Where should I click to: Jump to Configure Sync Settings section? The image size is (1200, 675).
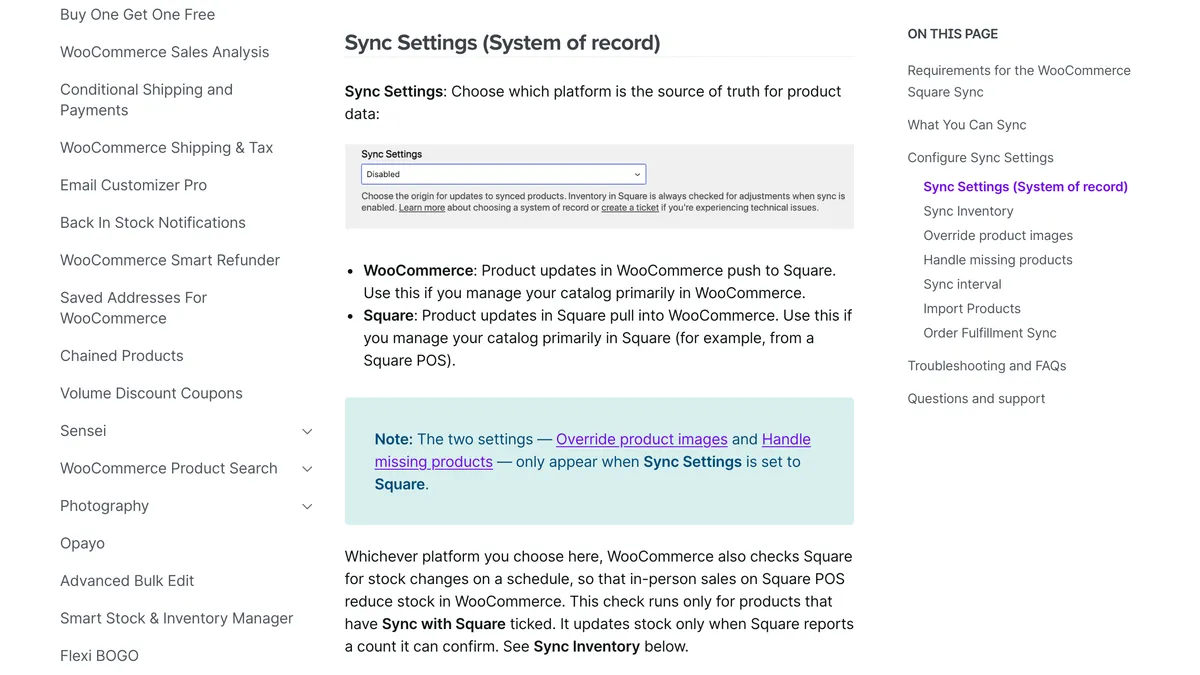coord(980,158)
